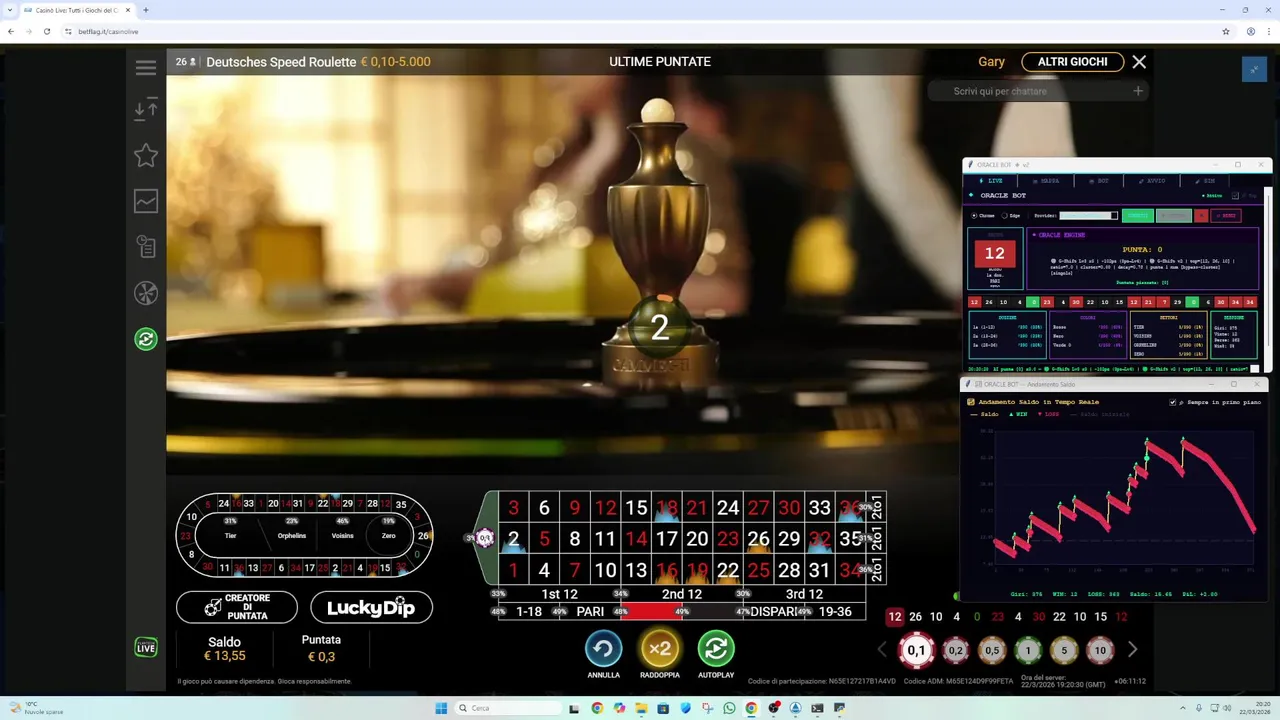Click green connect button in Oracle Bot
Image resolution: width=1280 pixels, height=720 pixels.
[x=1138, y=215]
